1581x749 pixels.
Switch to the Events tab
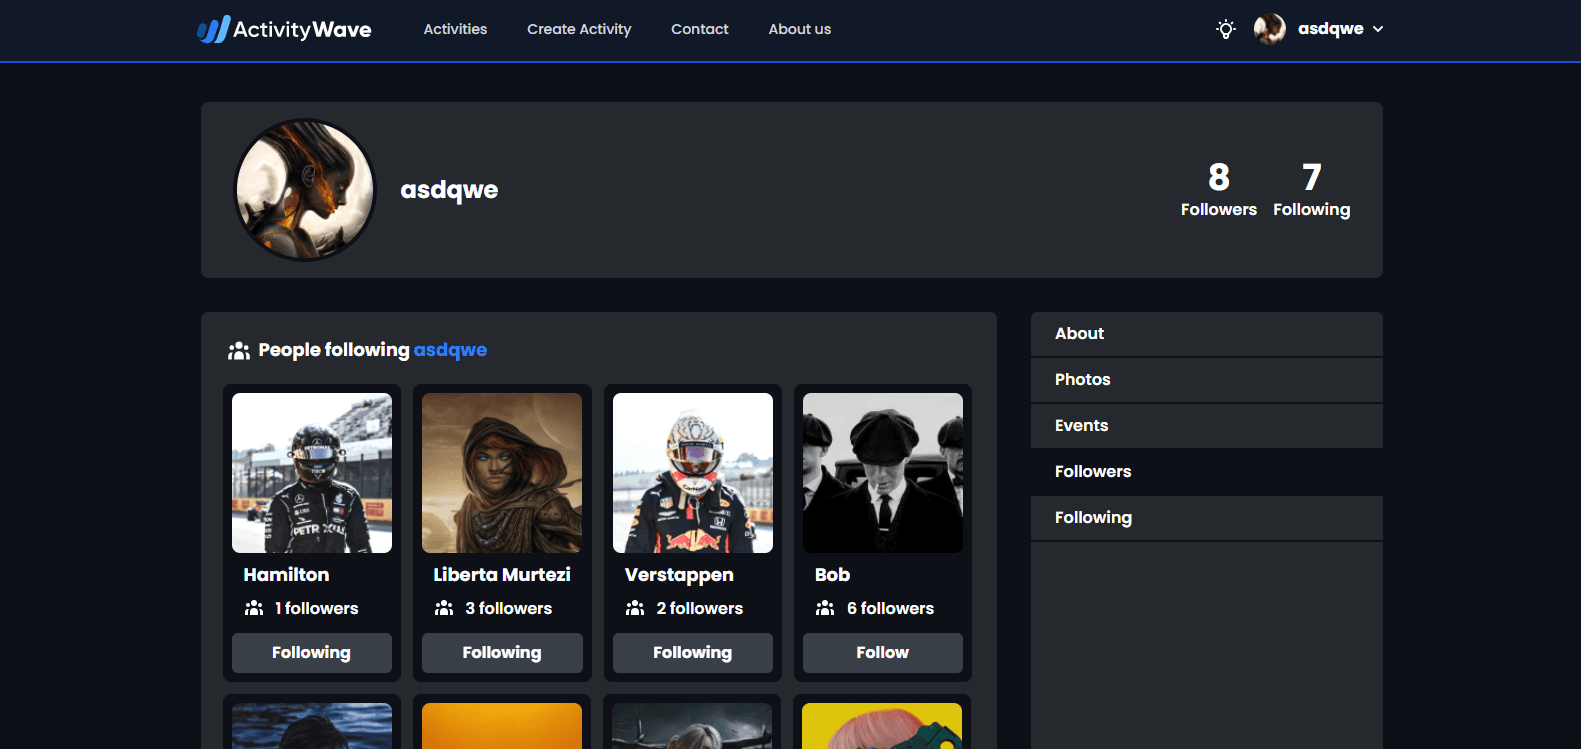pyautogui.click(x=1207, y=426)
